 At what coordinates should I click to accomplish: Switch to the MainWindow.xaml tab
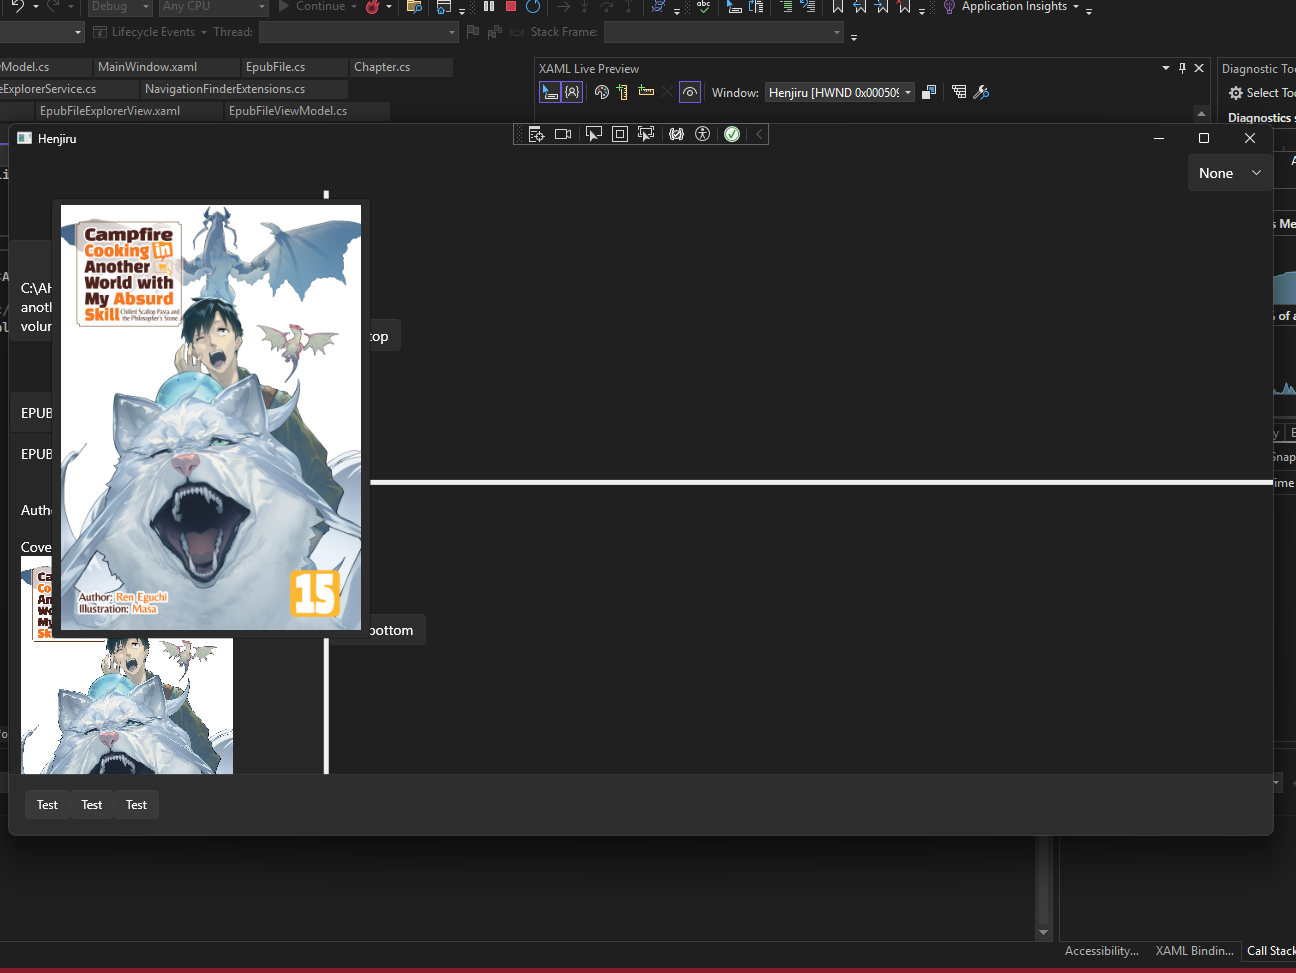[147, 67]
